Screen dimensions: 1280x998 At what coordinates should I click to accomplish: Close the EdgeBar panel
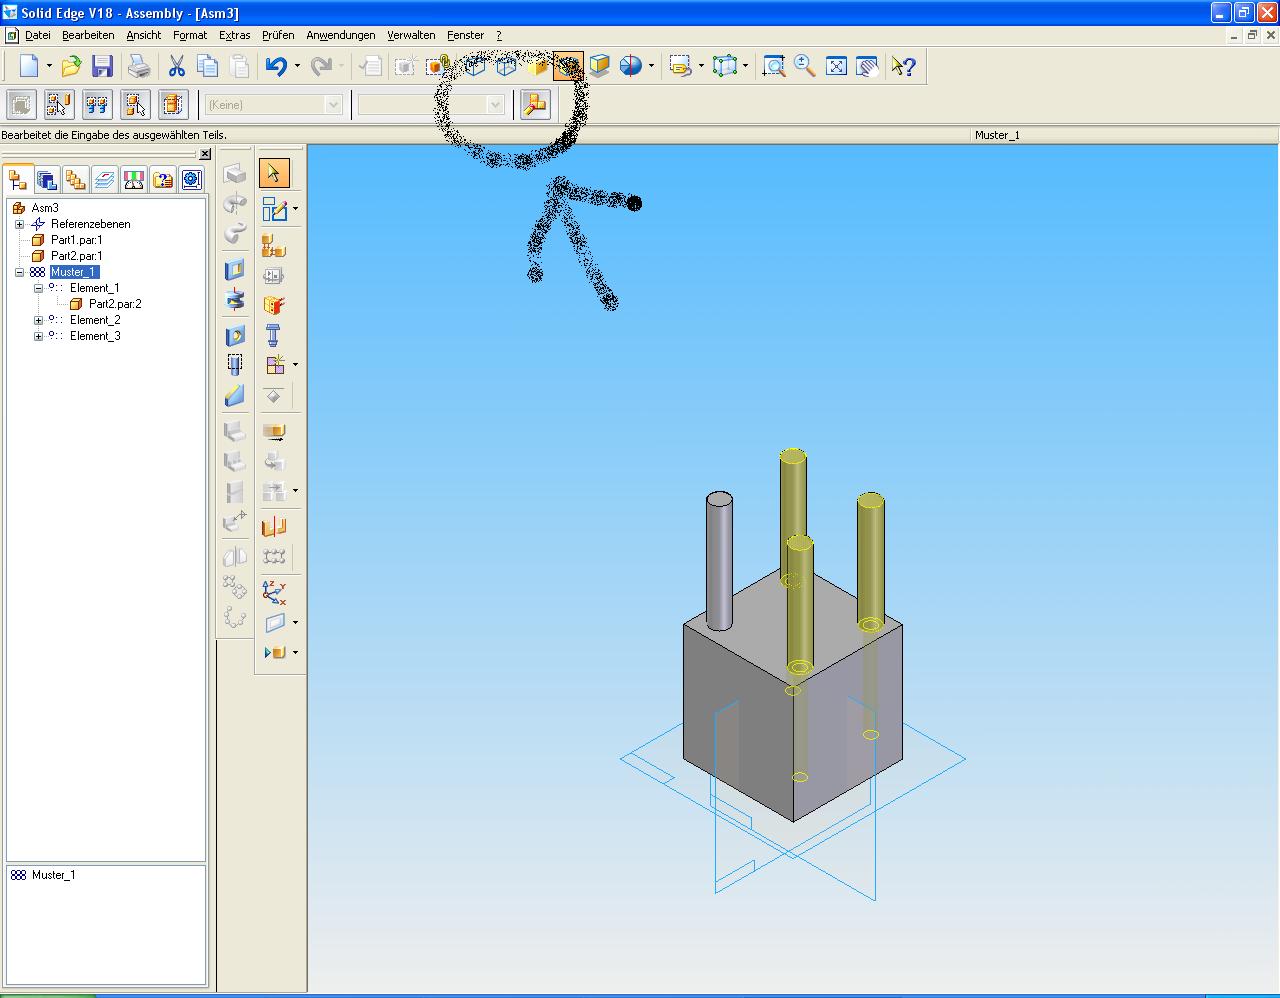[205, 154]
